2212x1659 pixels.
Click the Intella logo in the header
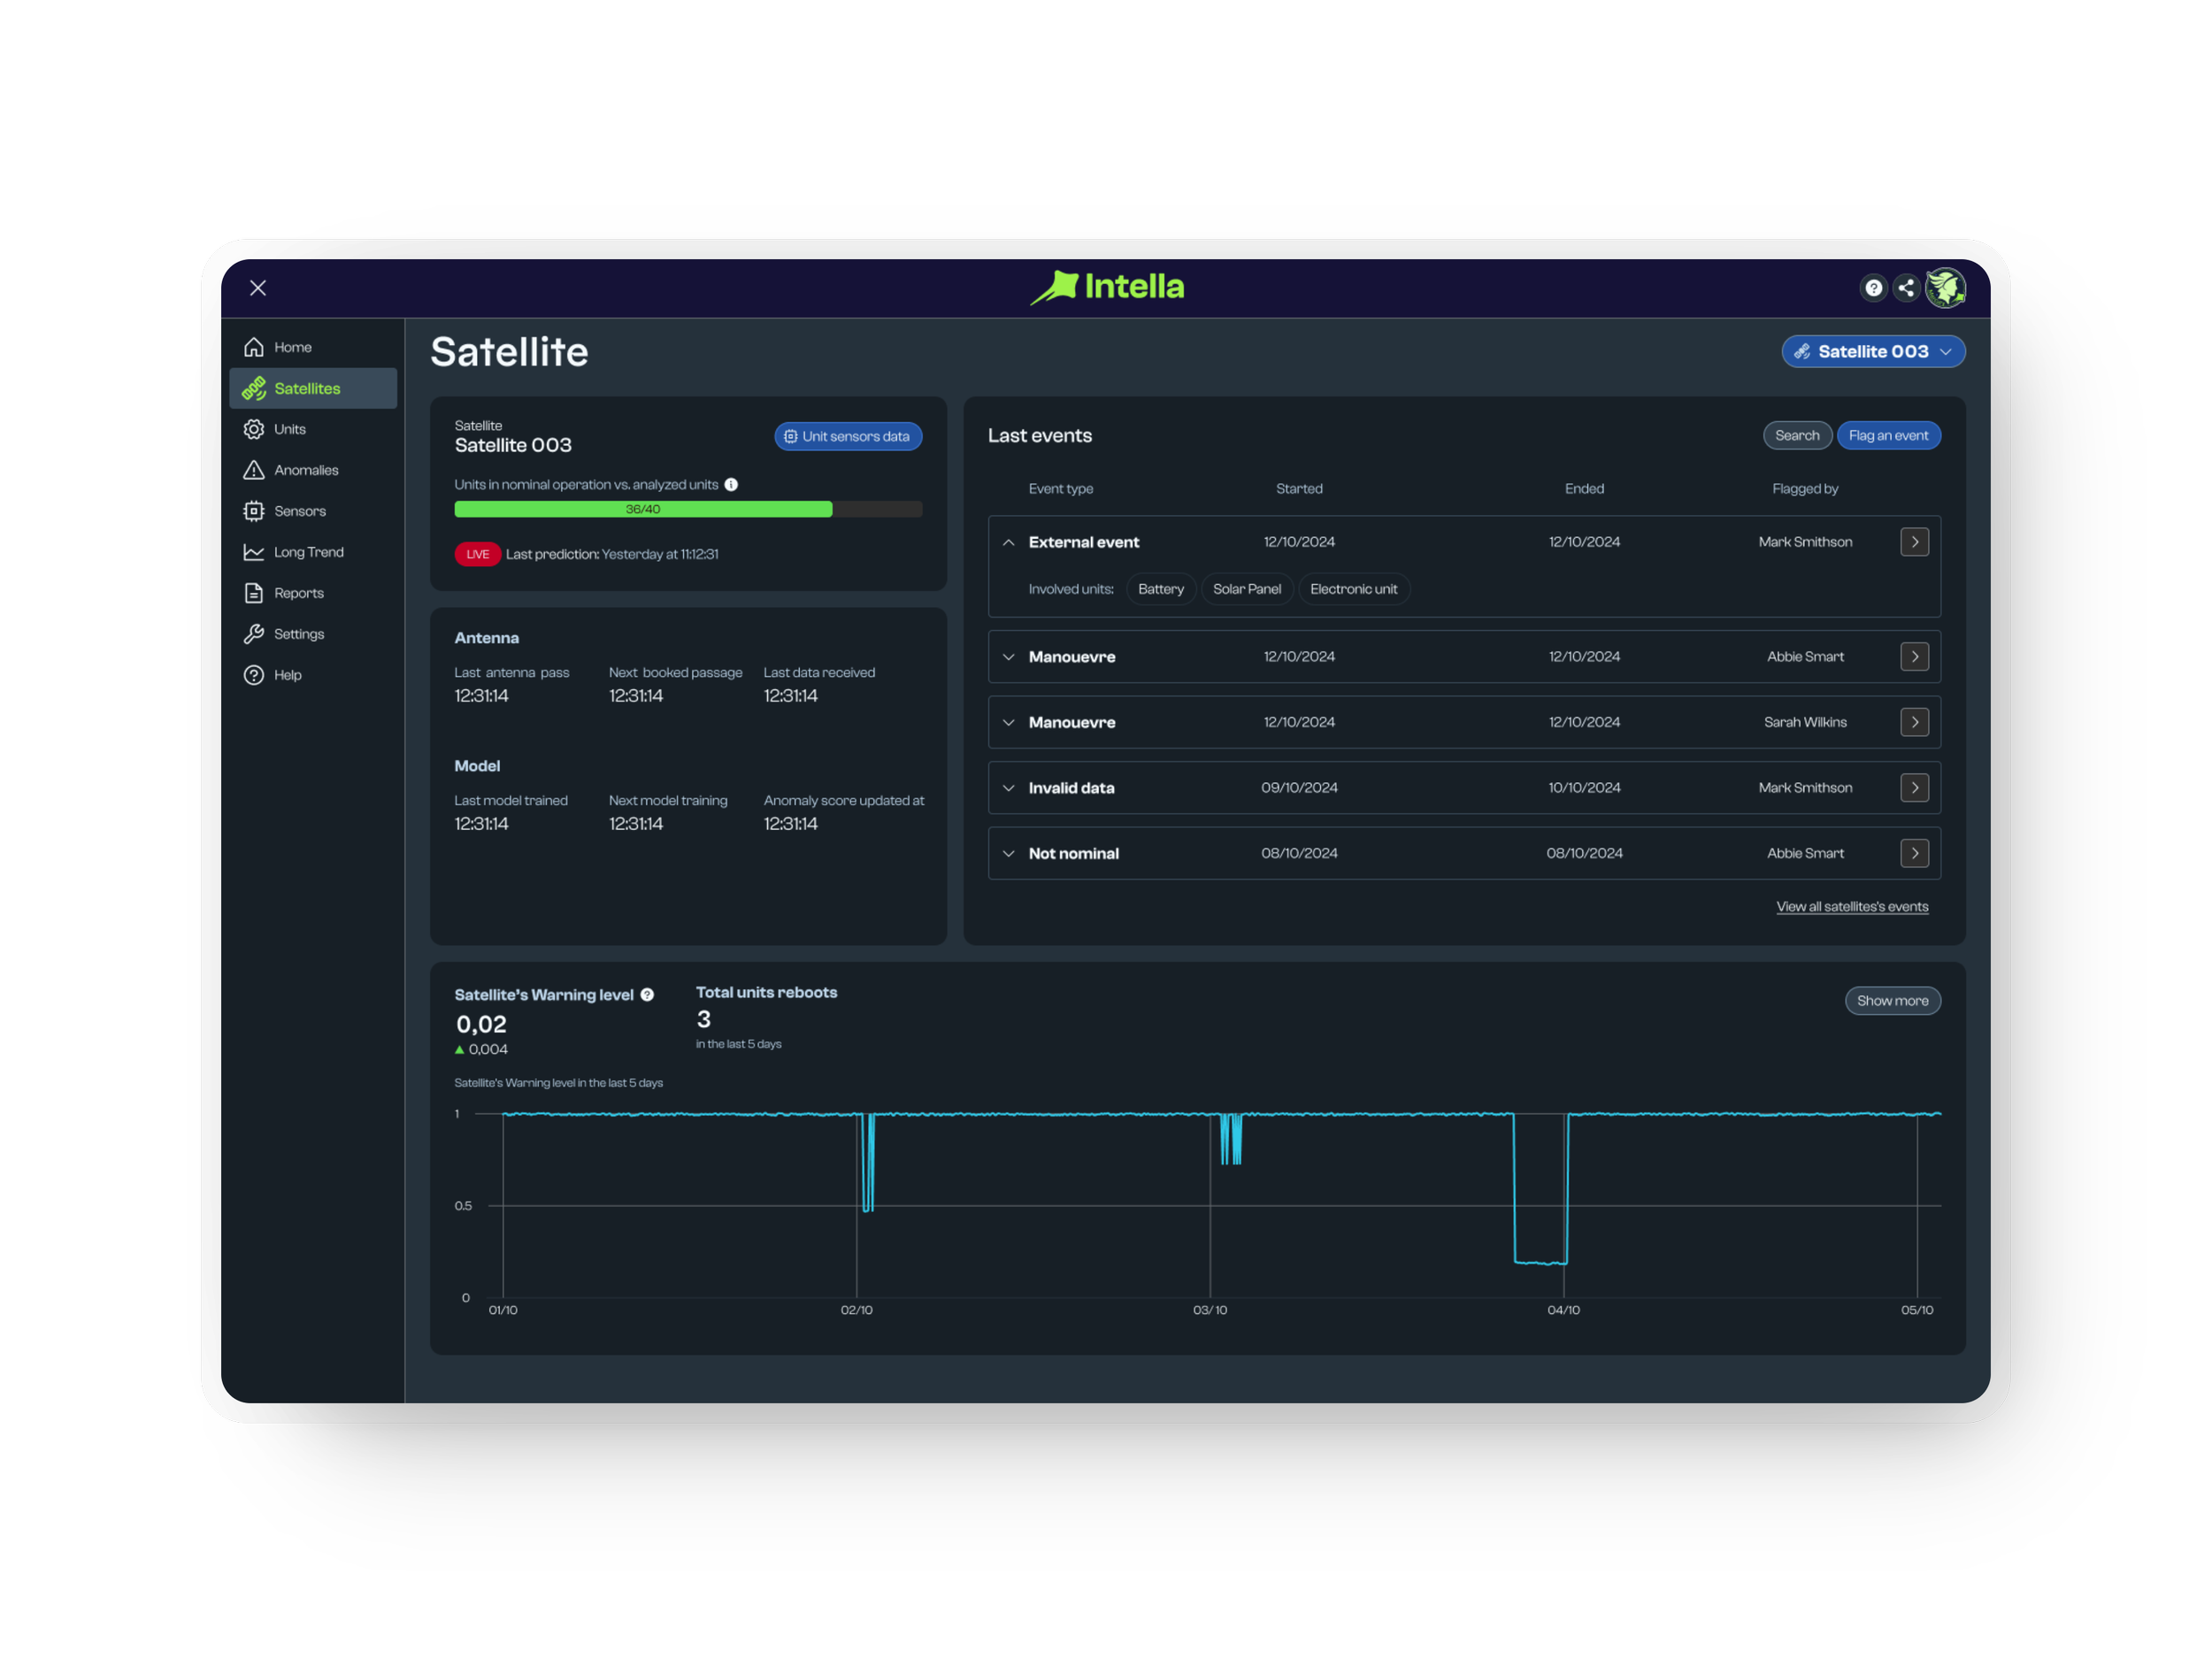(1107, 287)
